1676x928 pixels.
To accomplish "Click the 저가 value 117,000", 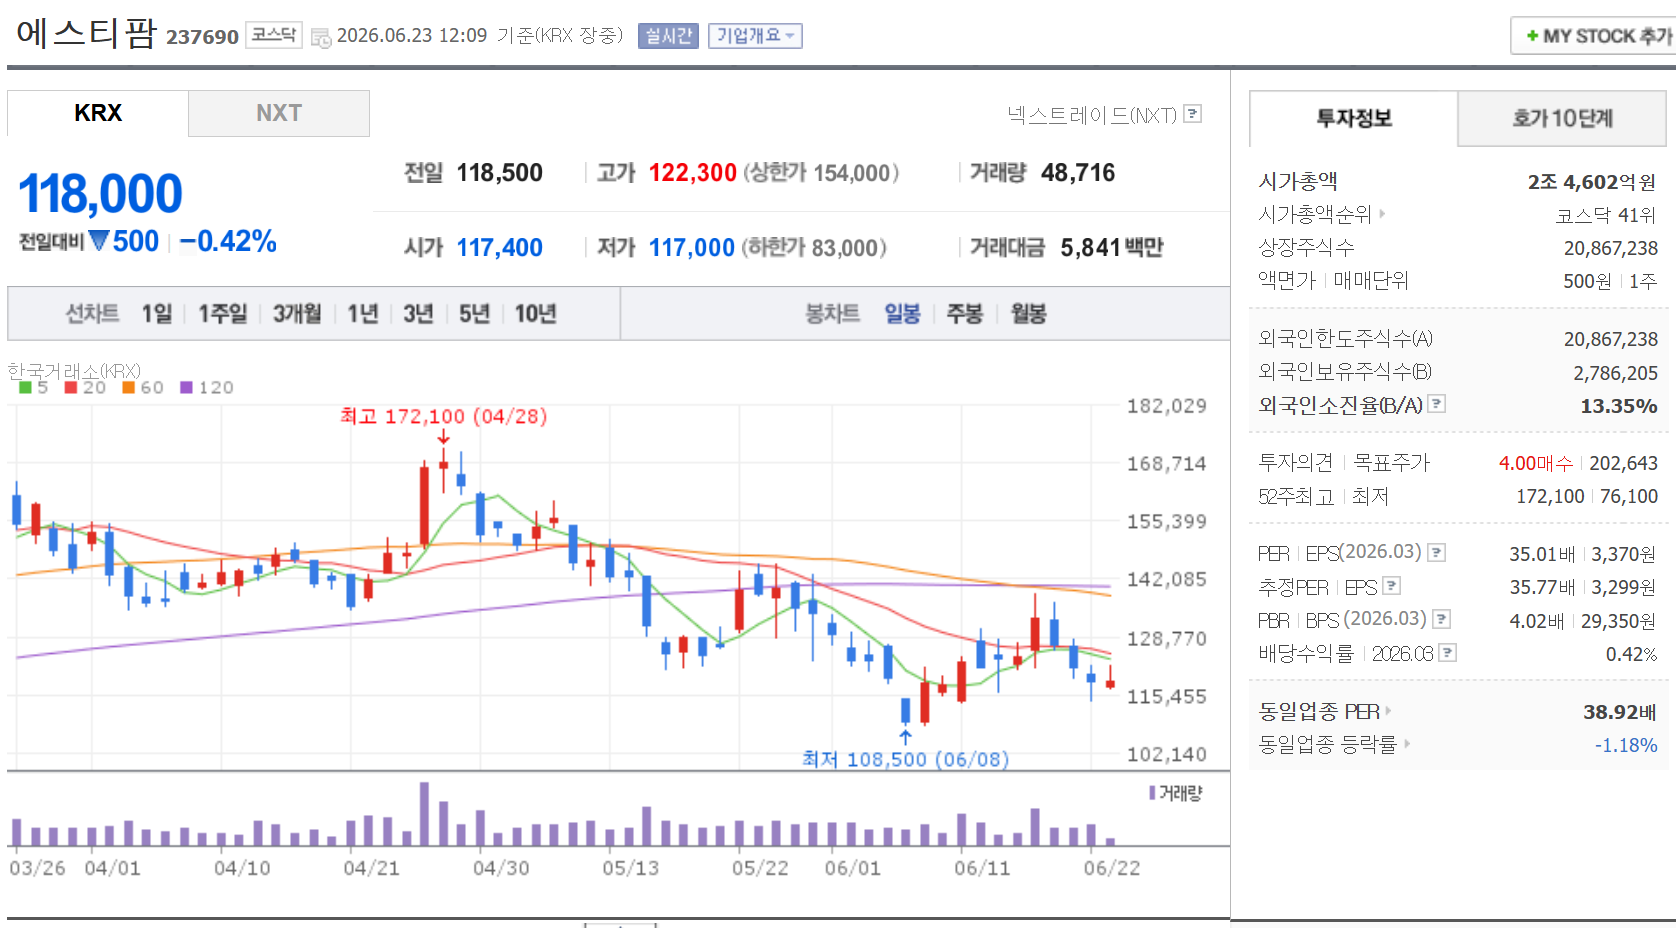I will [x=692, y=247].
